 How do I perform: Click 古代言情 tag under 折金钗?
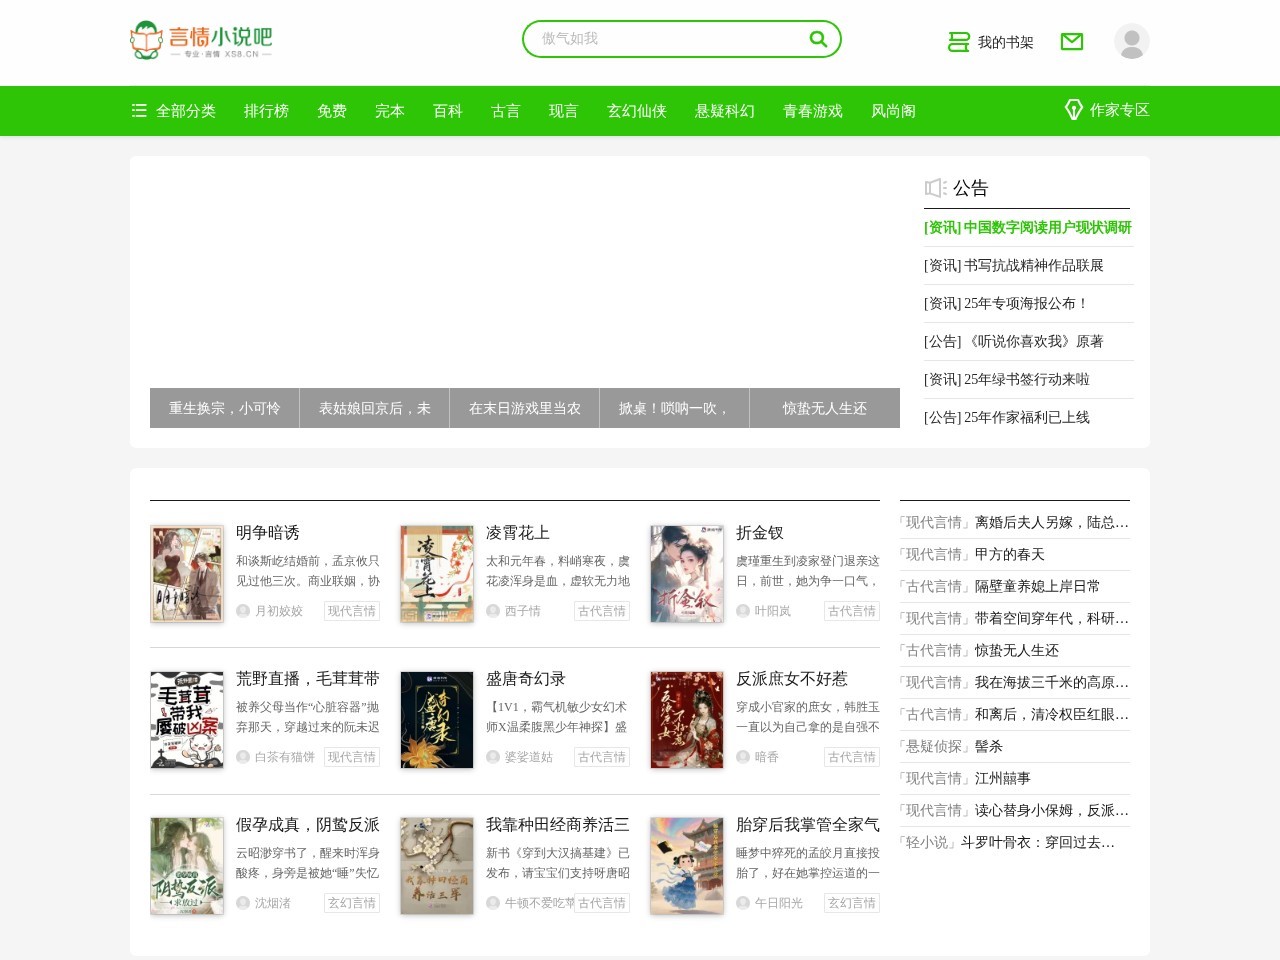point(852,611)
